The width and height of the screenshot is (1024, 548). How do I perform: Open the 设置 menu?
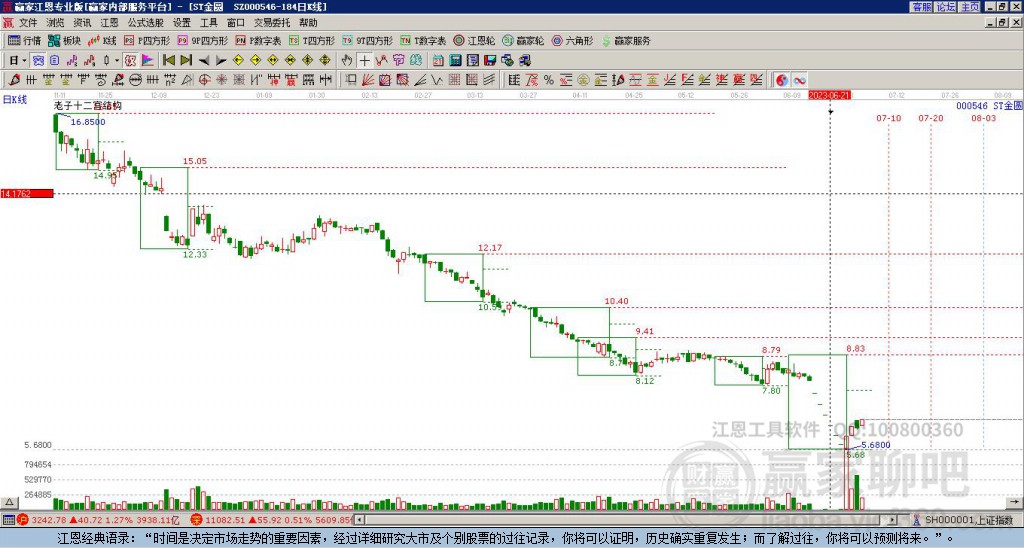[x=182, y=23]
